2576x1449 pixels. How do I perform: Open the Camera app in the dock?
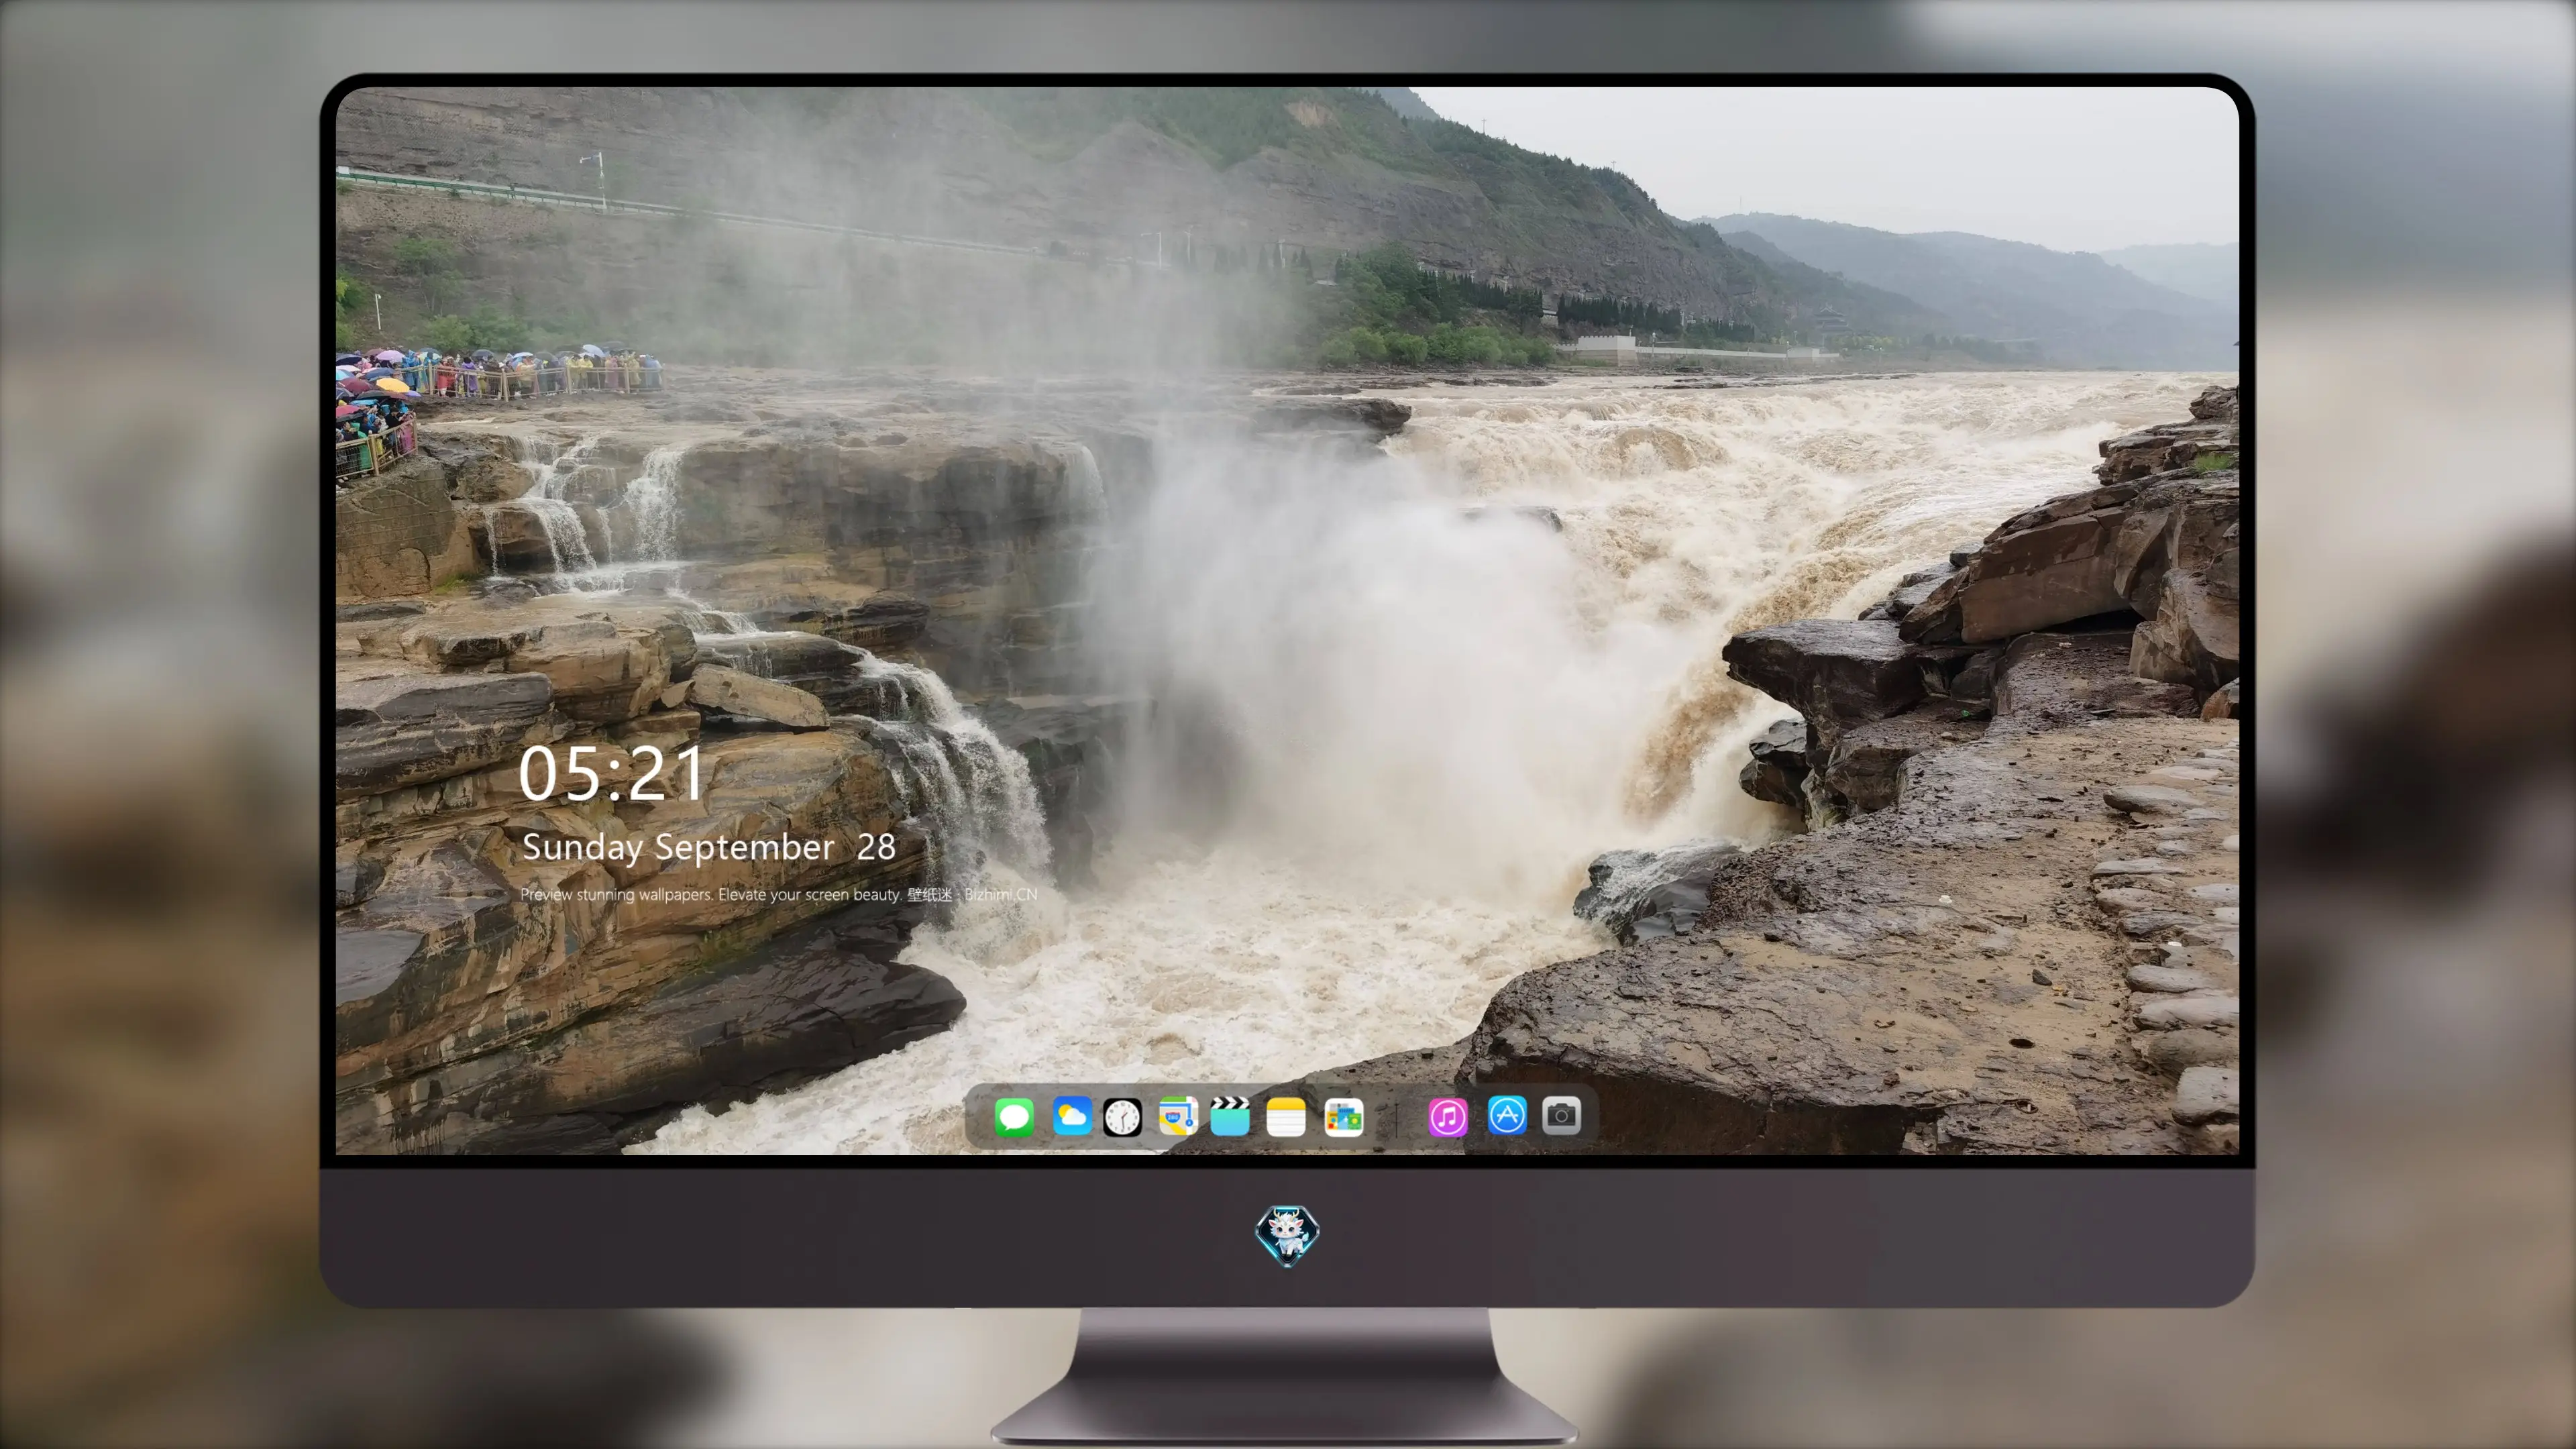coord(1561,1115)
